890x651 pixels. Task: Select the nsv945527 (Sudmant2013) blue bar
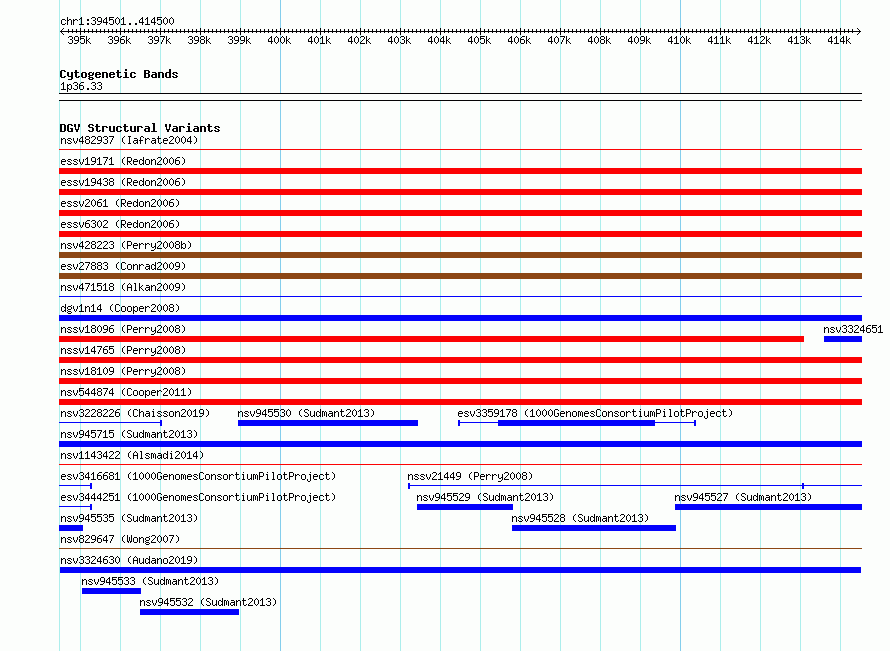pos(768,507)
